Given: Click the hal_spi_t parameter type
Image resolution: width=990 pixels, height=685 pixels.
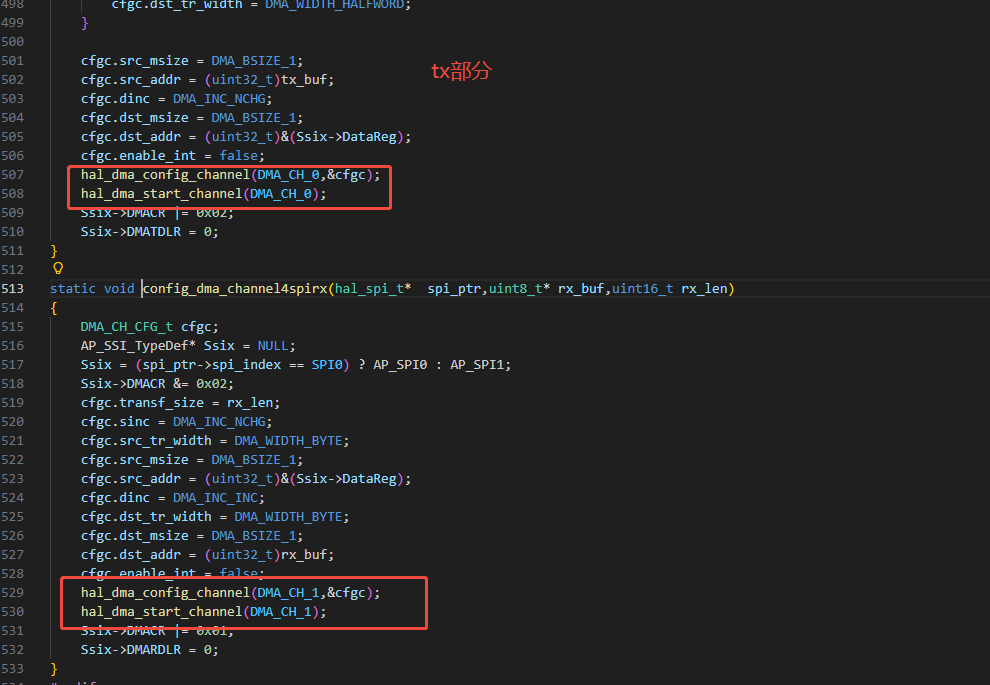Looking at the screenshot, I should pos(368,289).
